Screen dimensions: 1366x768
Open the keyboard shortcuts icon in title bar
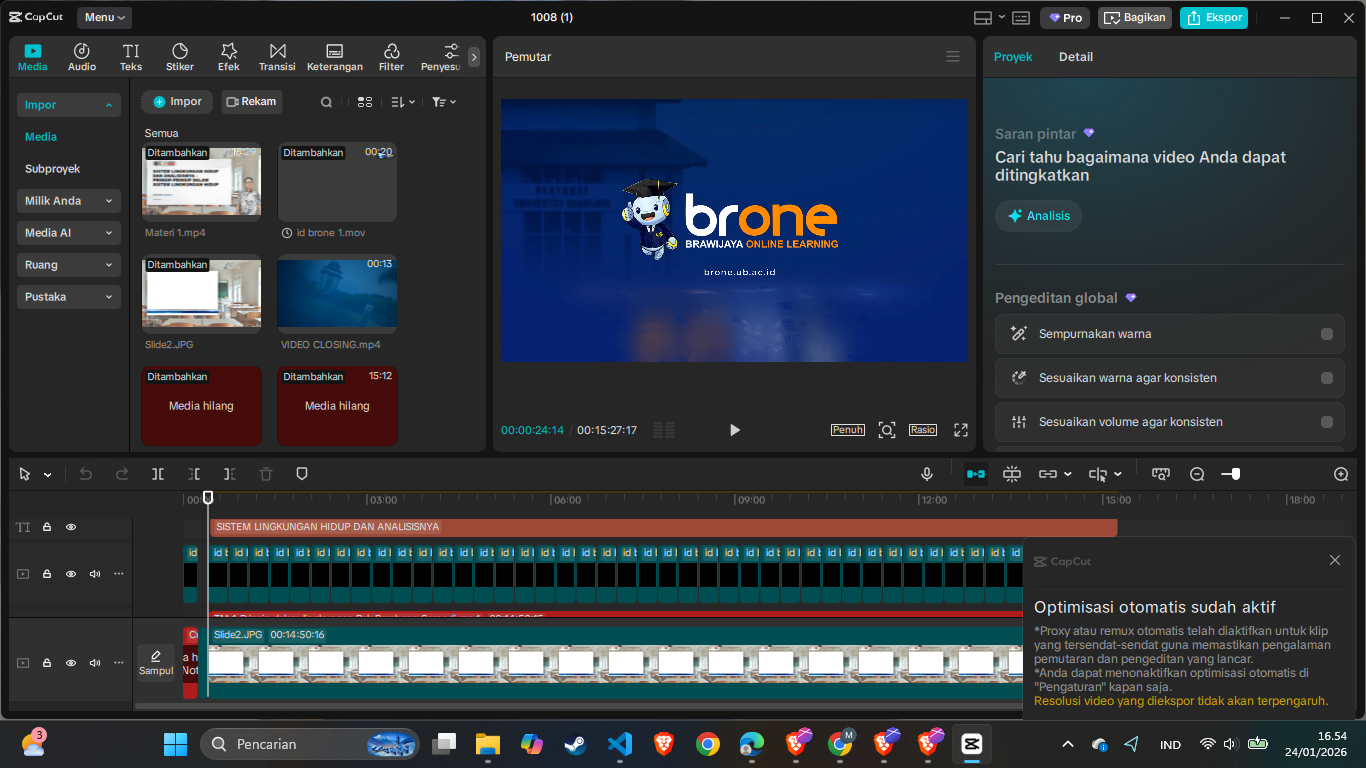click(1021, 18)
